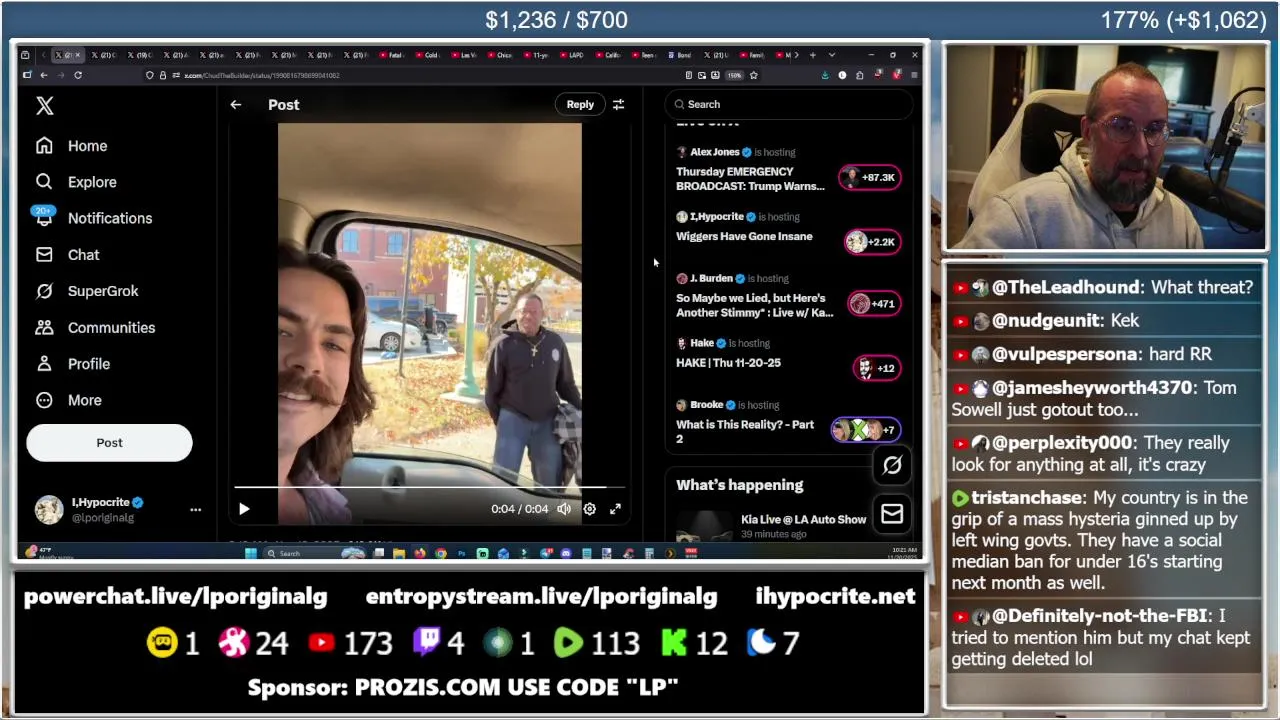Close the active X browser tab
Viewport: 1280px width, 720px height.
[78, 55]
